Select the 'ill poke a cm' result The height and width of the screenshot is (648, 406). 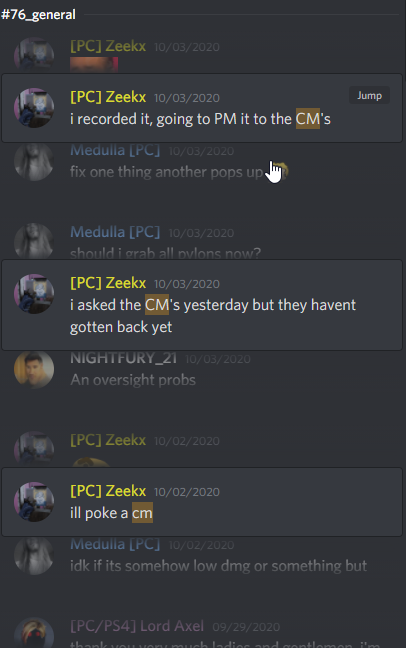coord(202,502)
